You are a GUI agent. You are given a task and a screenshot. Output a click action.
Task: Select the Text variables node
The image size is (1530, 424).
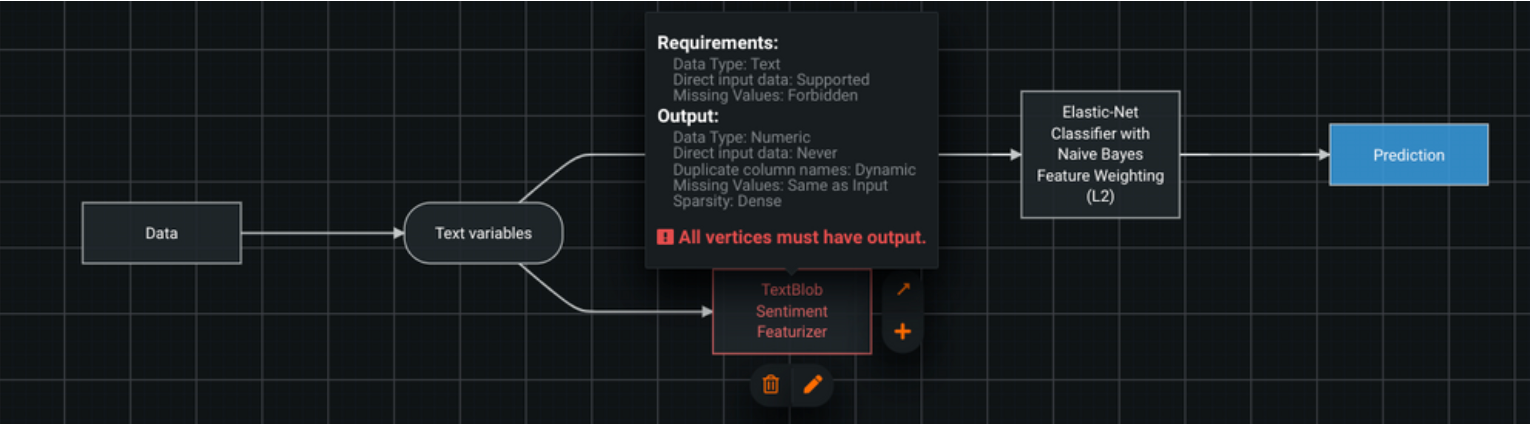[x=483, y=233]
